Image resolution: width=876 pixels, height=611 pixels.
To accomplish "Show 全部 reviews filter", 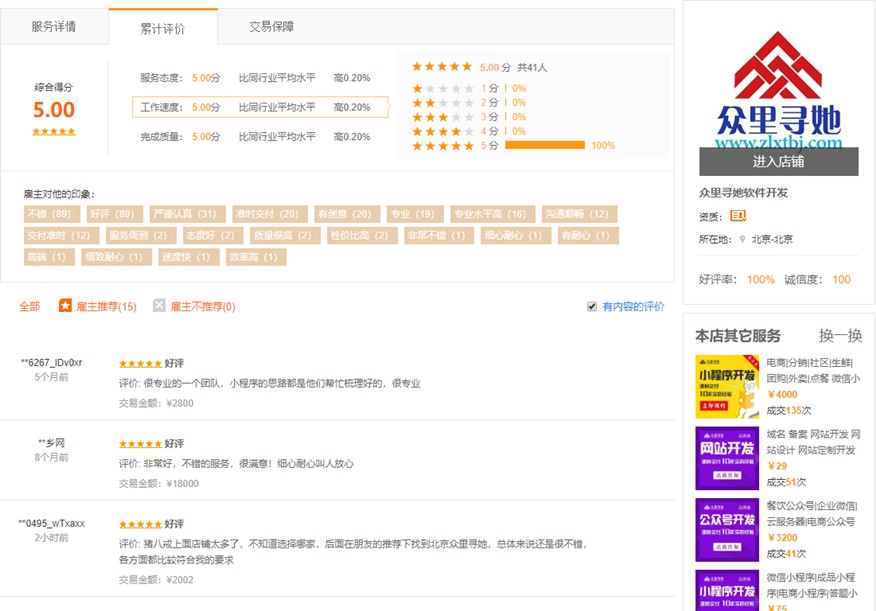I will click(x=30, y=307).
